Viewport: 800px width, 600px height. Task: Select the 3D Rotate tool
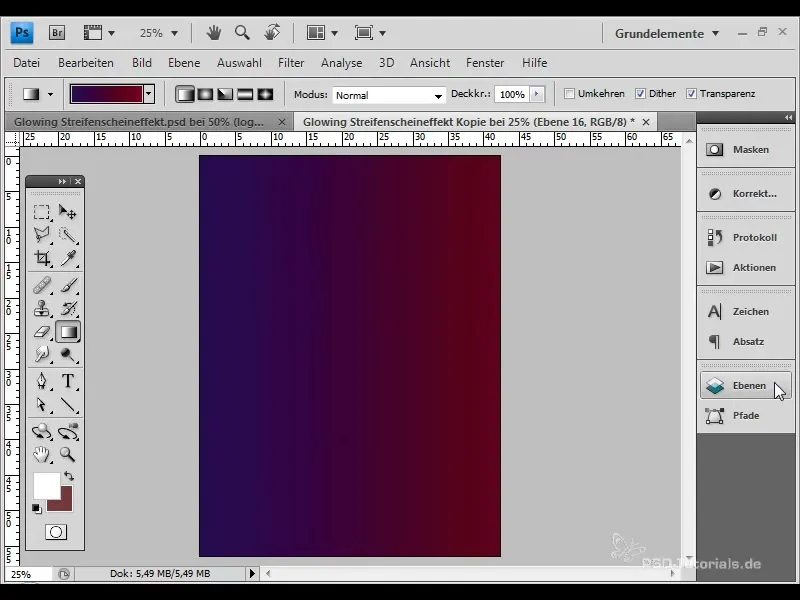point(42,432)
